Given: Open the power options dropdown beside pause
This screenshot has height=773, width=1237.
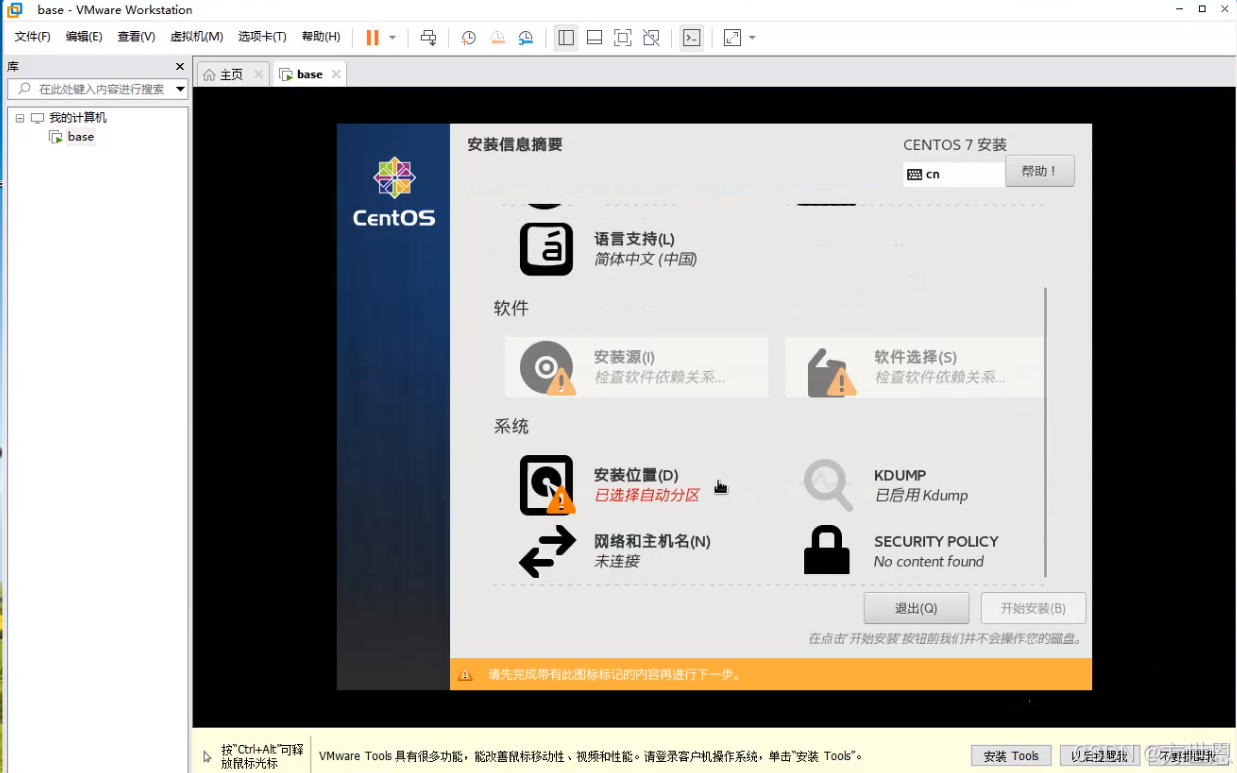Looking at the screenshot, I should tap(392, 38).
